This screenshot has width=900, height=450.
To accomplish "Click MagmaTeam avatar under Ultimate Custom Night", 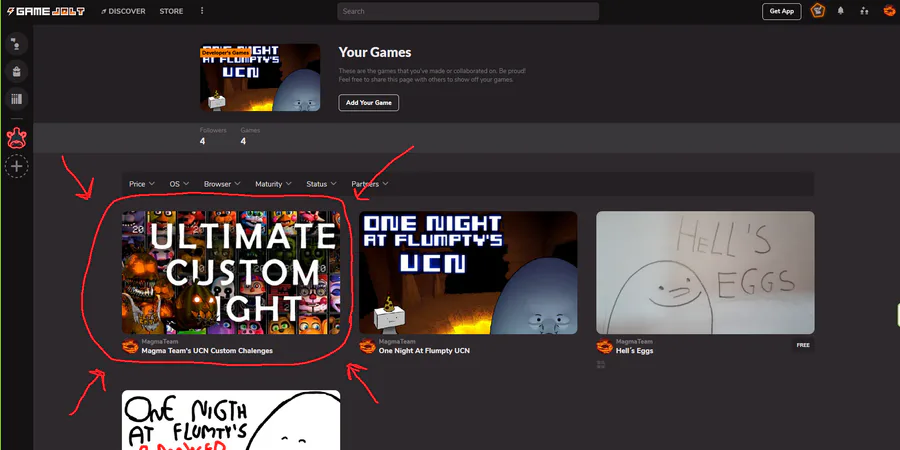I will tap(130, 346).
